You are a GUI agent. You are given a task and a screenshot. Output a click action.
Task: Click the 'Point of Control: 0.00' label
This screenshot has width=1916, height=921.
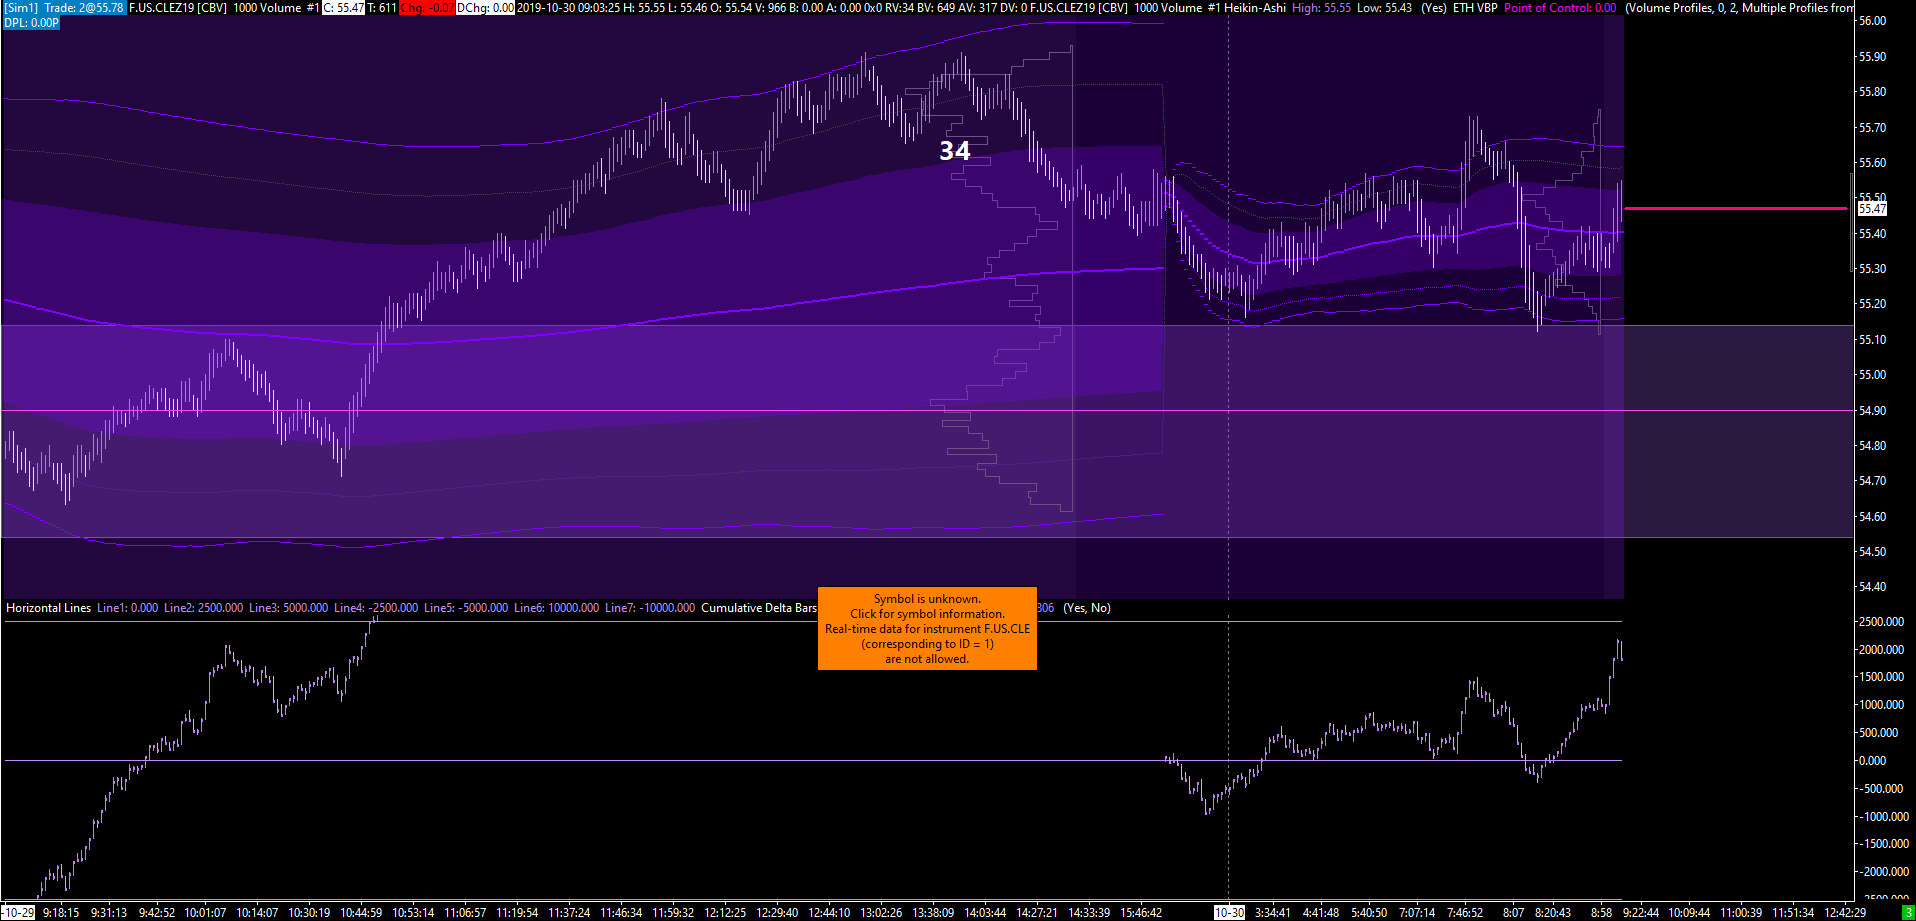[1560, 8]
